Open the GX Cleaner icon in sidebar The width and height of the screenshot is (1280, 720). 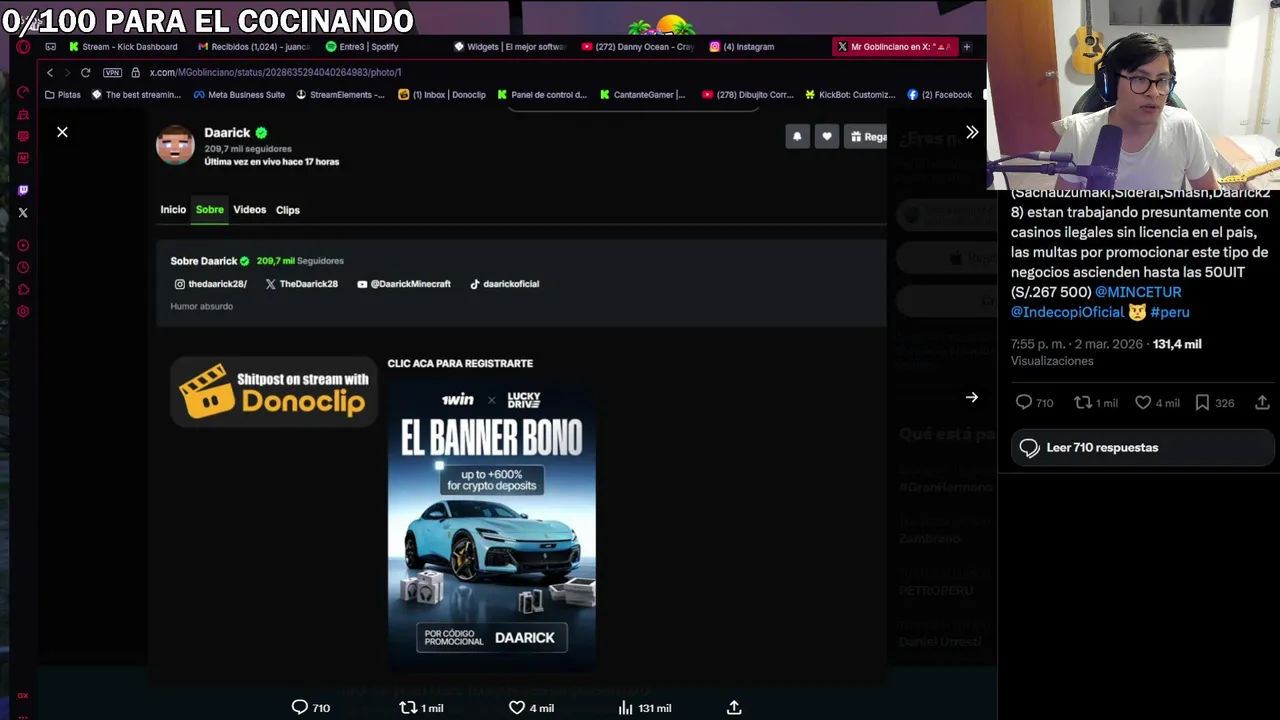click(23, 114)
